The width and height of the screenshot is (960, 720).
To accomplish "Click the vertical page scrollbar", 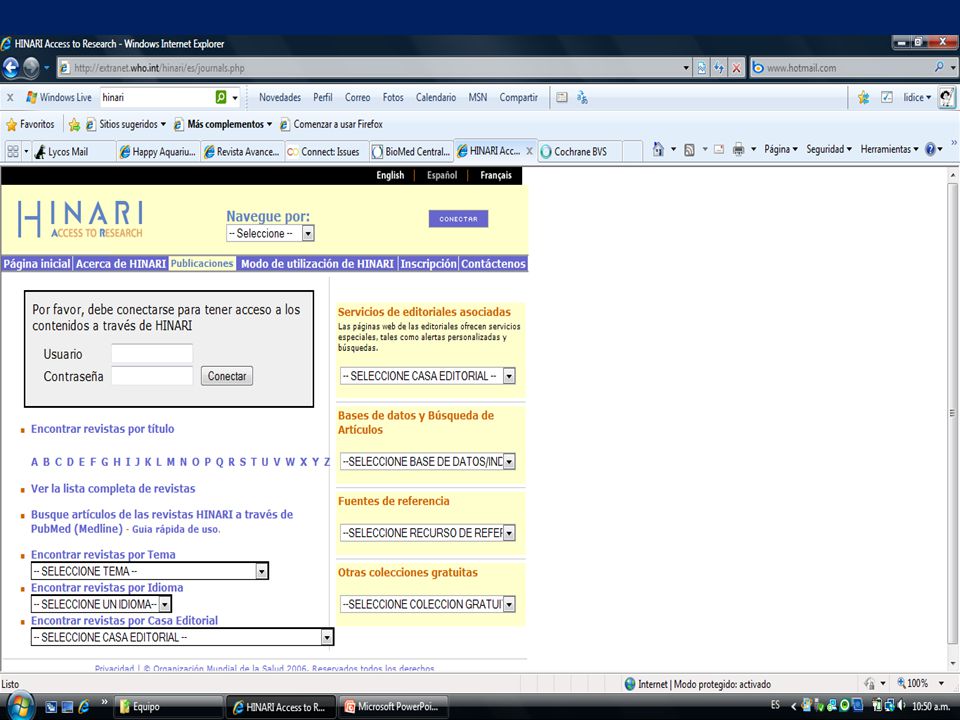I will (952, 413).
